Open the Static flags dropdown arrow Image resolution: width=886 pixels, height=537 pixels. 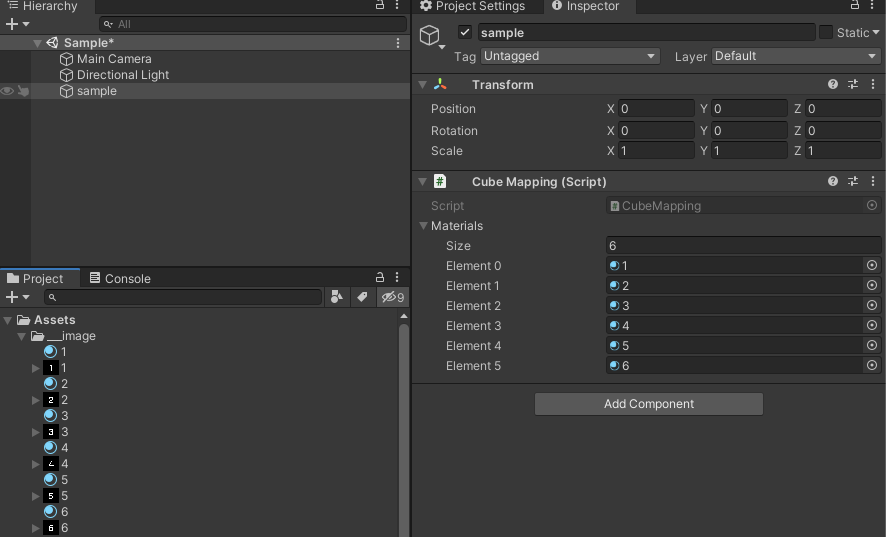[x=876, y=33]
